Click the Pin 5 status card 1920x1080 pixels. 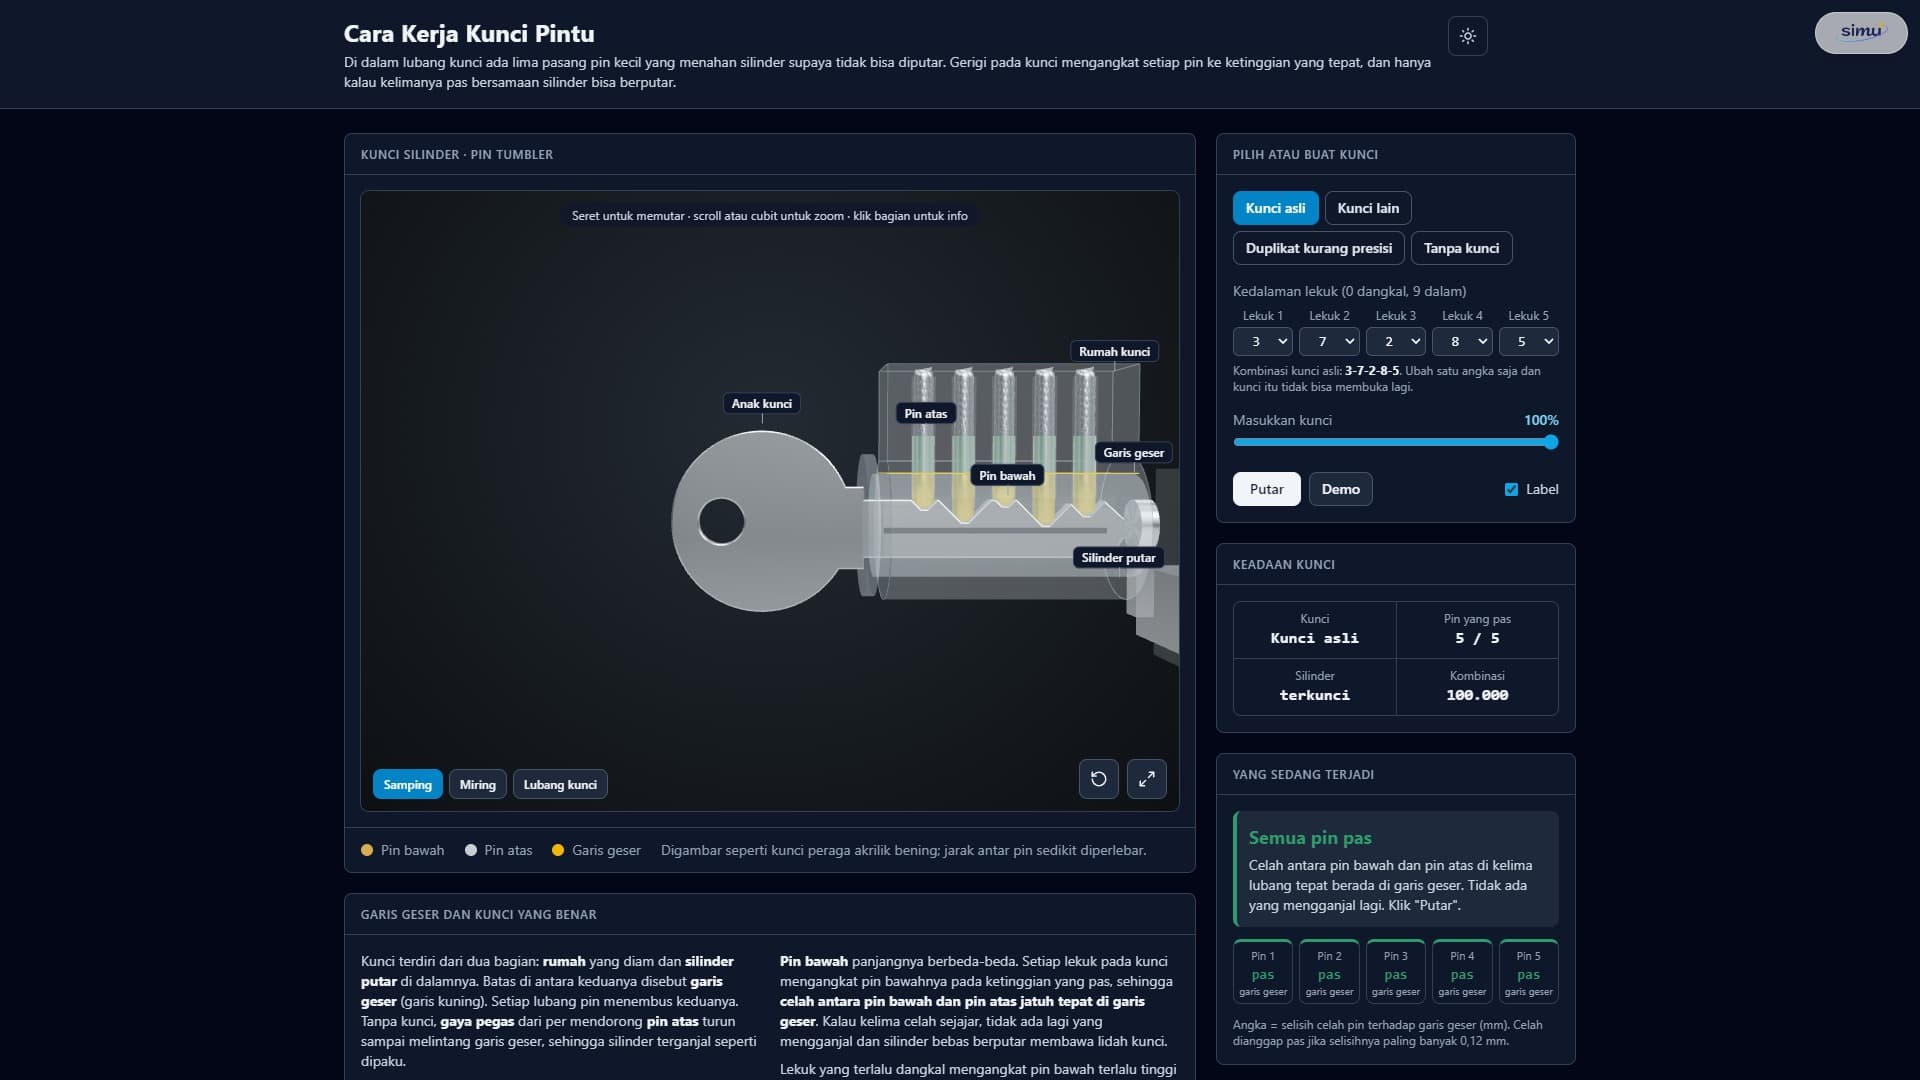tap(1528, 971)
